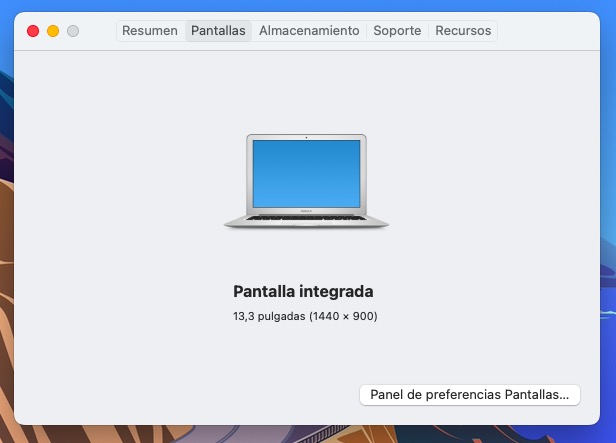Close the window with the red button
Image resolution: width=616 pixels, height=443 pixels.
[33, 31]
